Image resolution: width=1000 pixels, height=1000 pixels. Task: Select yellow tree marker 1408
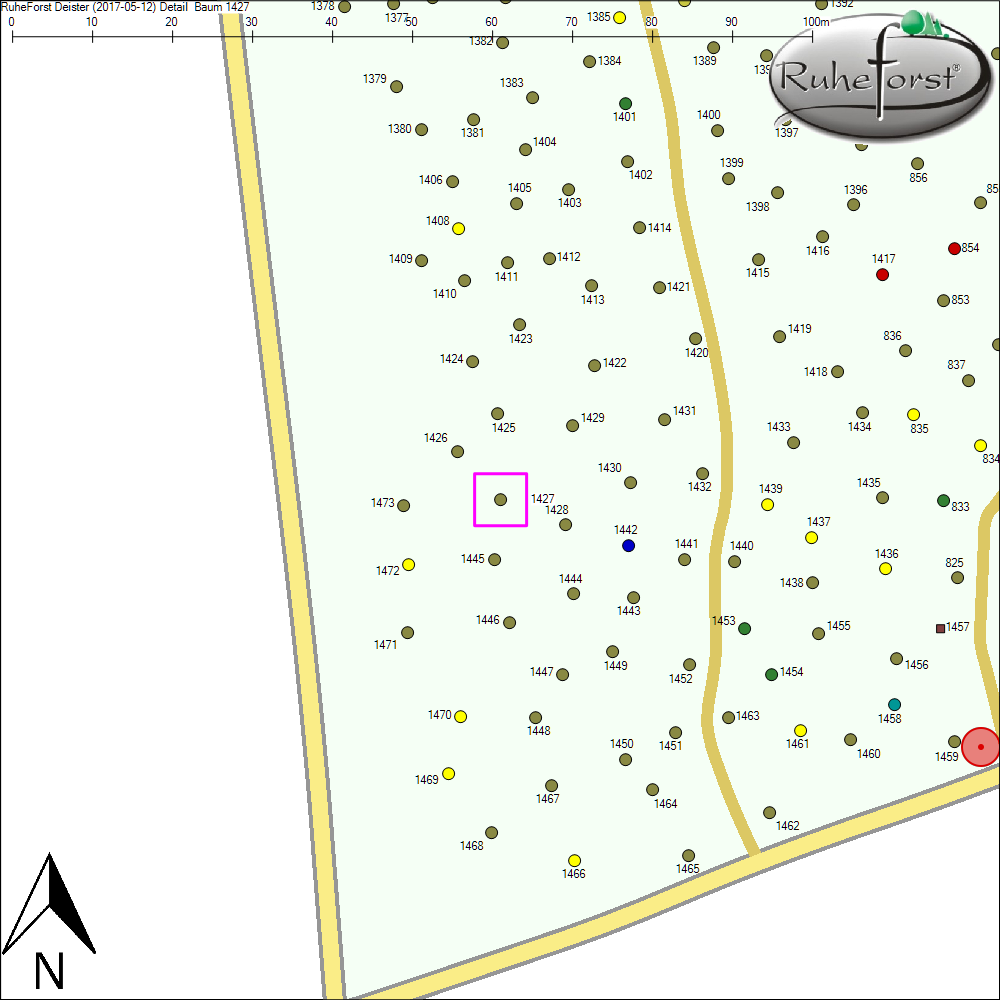(x=459, y=228)
